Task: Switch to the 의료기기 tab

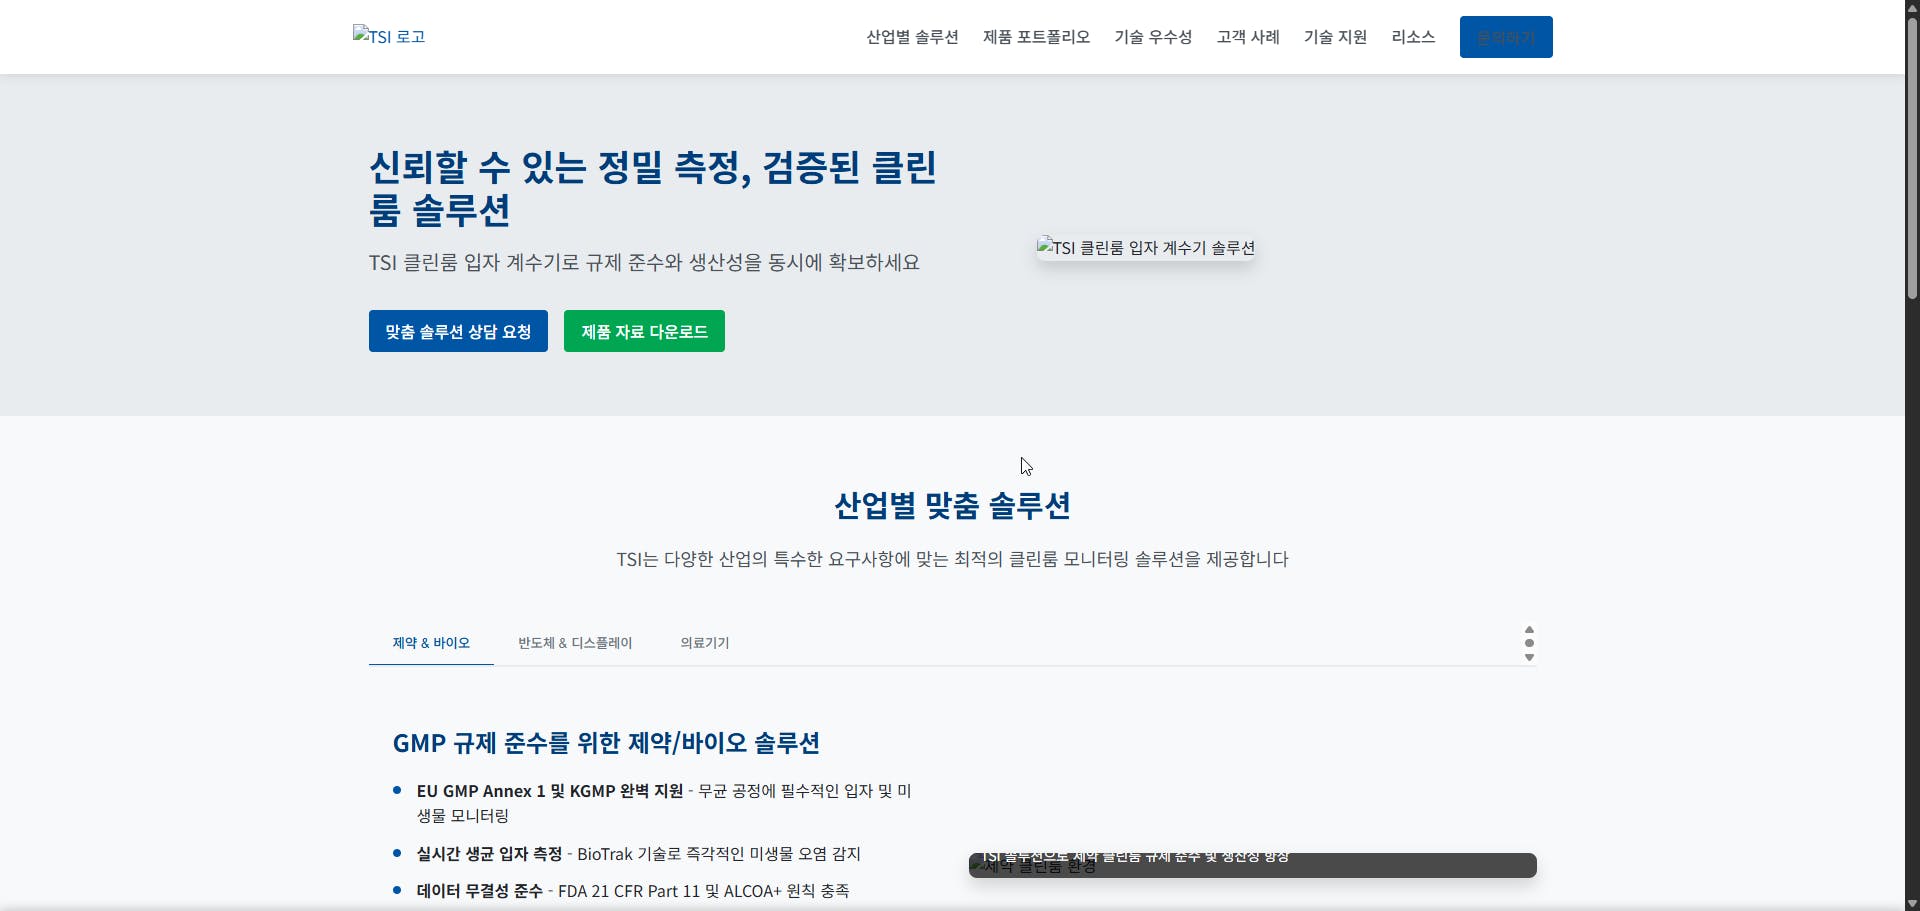Action: [x=705, y=643]
